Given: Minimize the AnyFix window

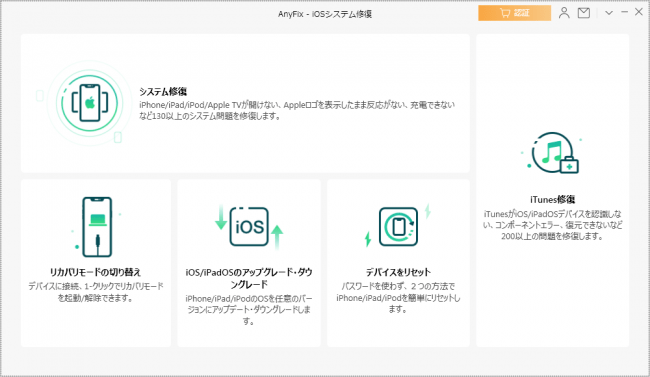Looking at the screenshot, I should pyautogui.click(x=624, y=13).
